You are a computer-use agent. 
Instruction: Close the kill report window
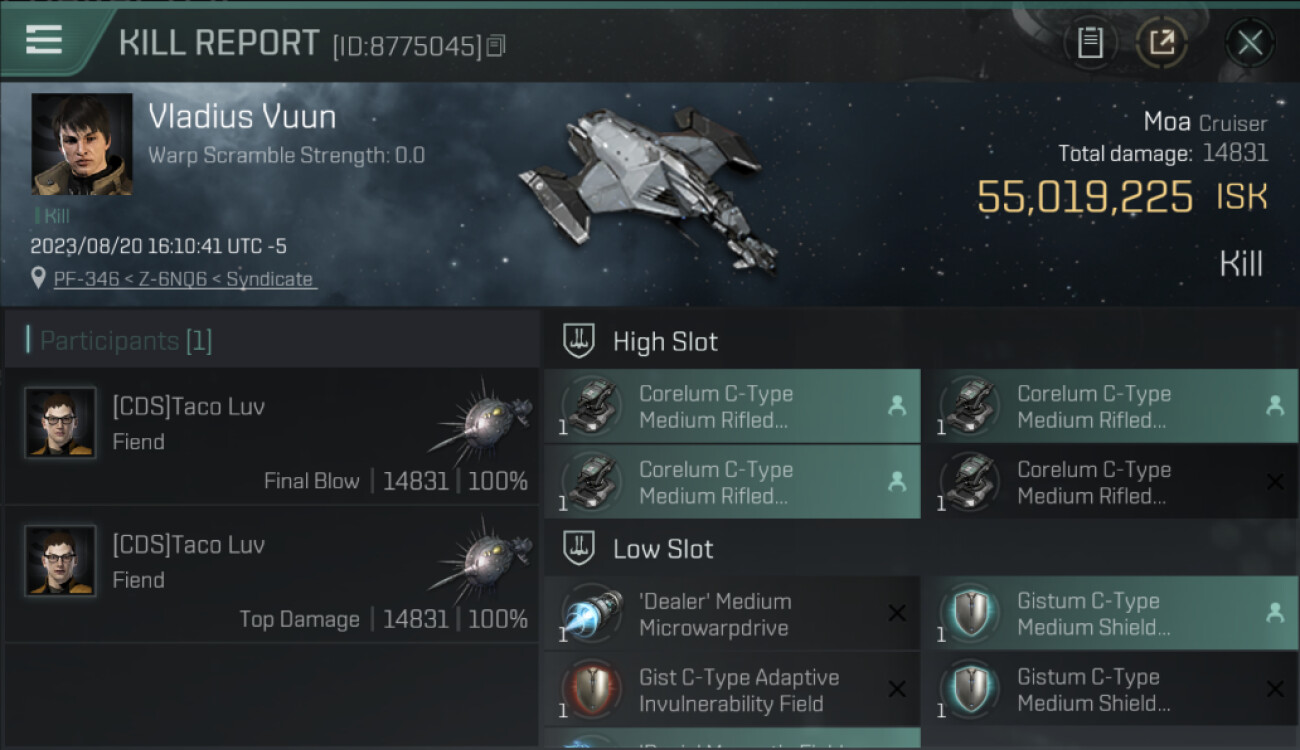point(1249,42)
